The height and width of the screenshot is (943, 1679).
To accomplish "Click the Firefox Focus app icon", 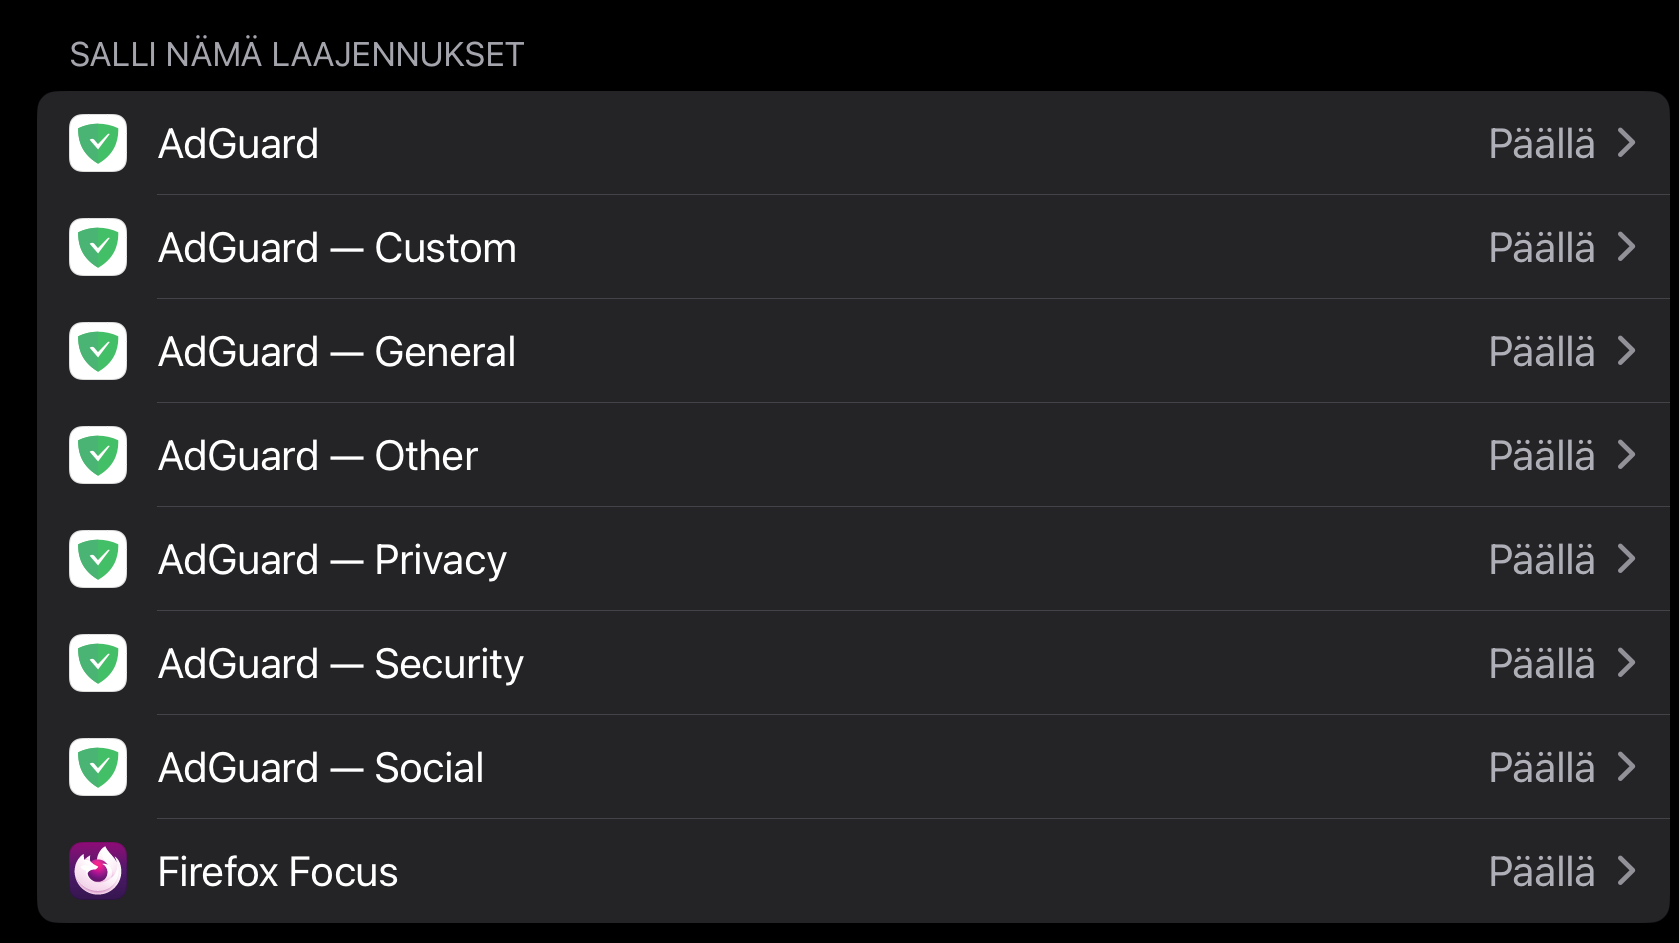I will (98, 871).
